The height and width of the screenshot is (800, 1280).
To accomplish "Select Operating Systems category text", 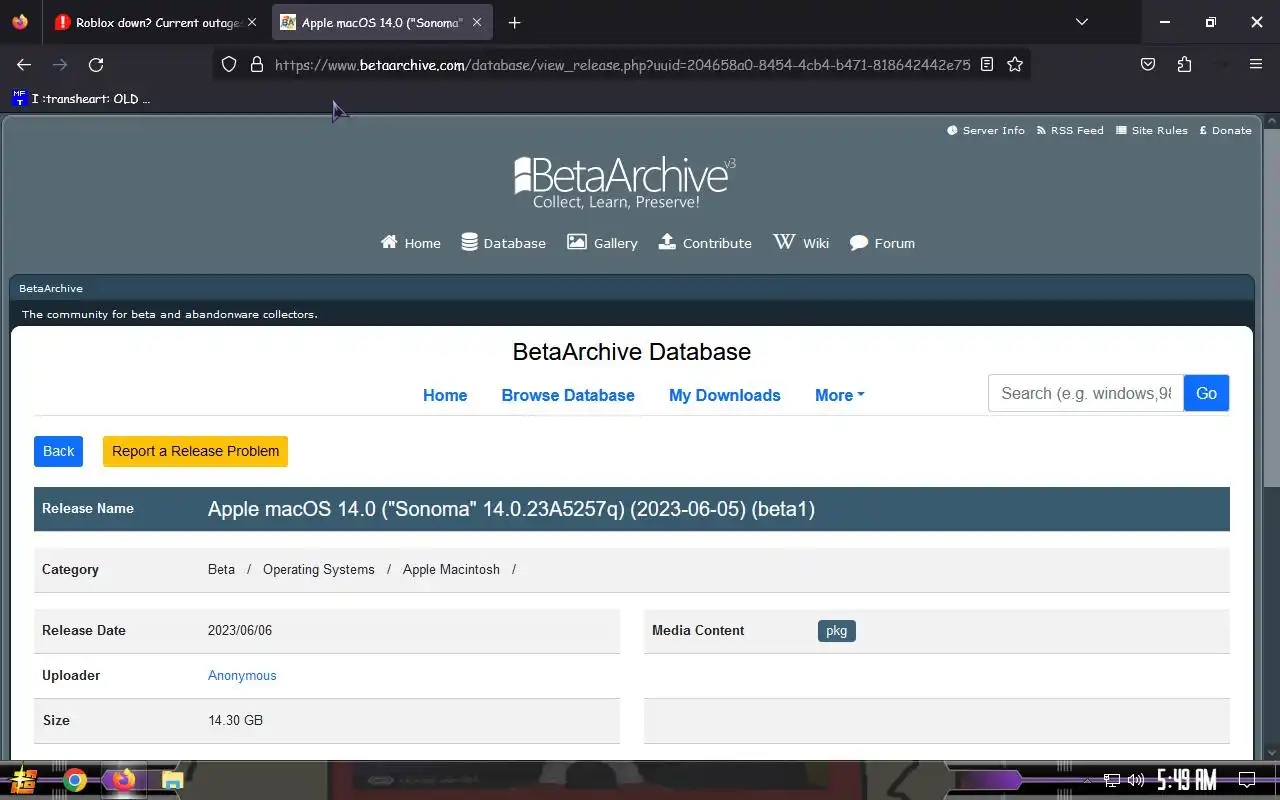I will click(x=319, y=569).
